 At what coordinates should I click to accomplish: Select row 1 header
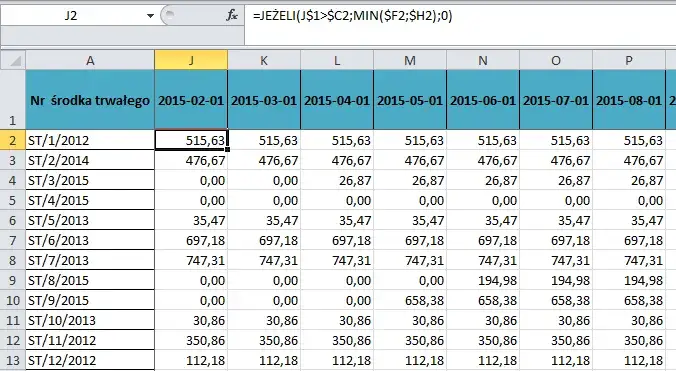pos(13,100)
